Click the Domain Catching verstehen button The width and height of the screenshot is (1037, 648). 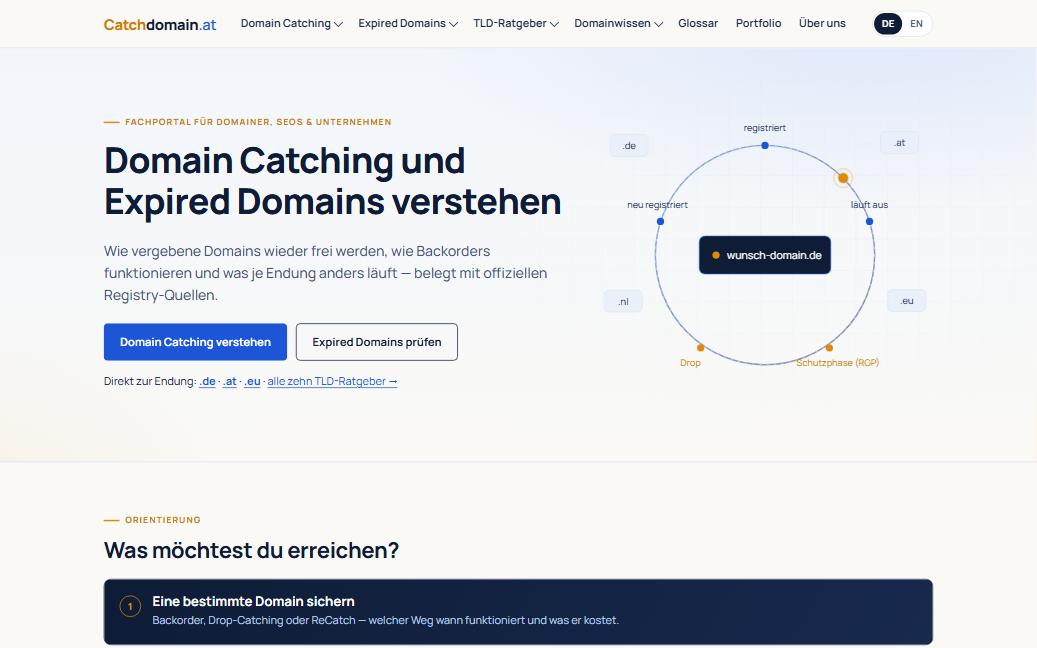(x=195, y=342)
